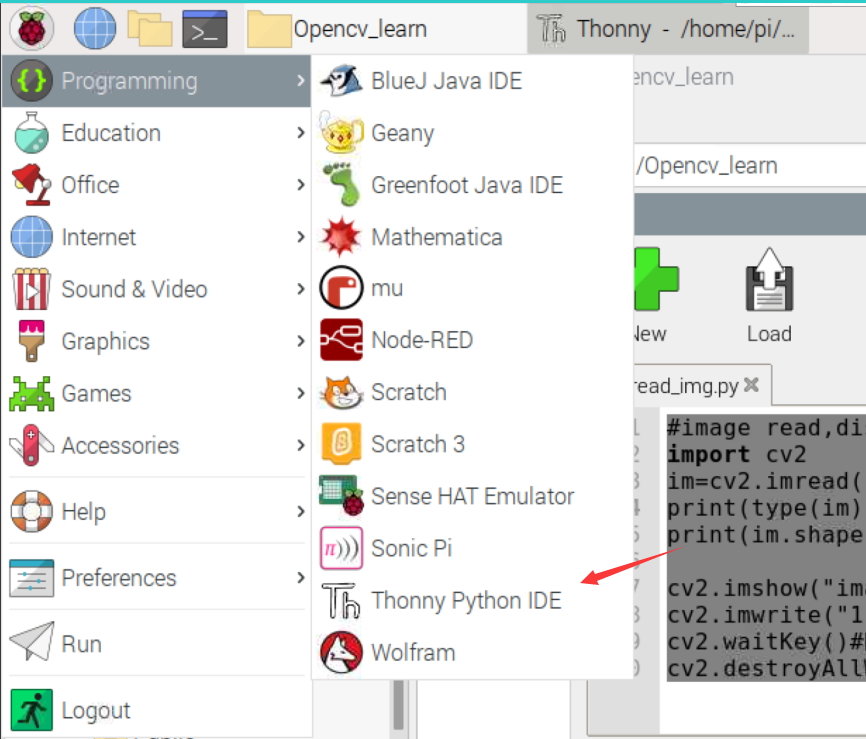
Task: Click the Logout running man icon
Action: [31, 710]
